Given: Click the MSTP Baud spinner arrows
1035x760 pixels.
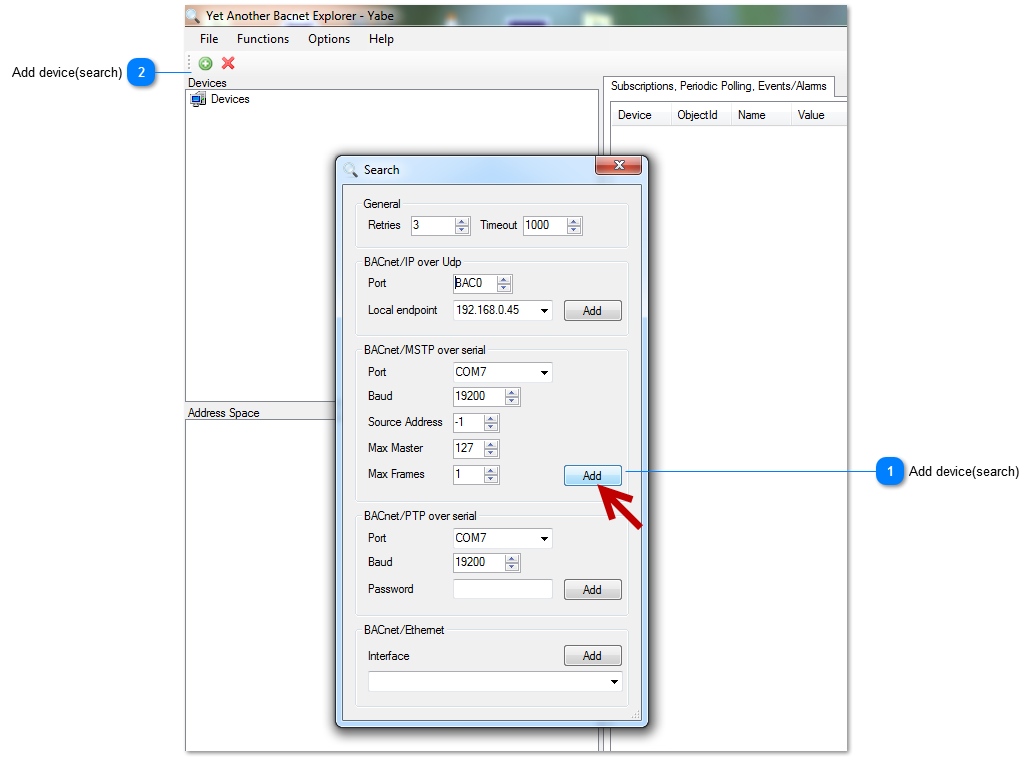Looking at the screenshot, I should (512, 397).
